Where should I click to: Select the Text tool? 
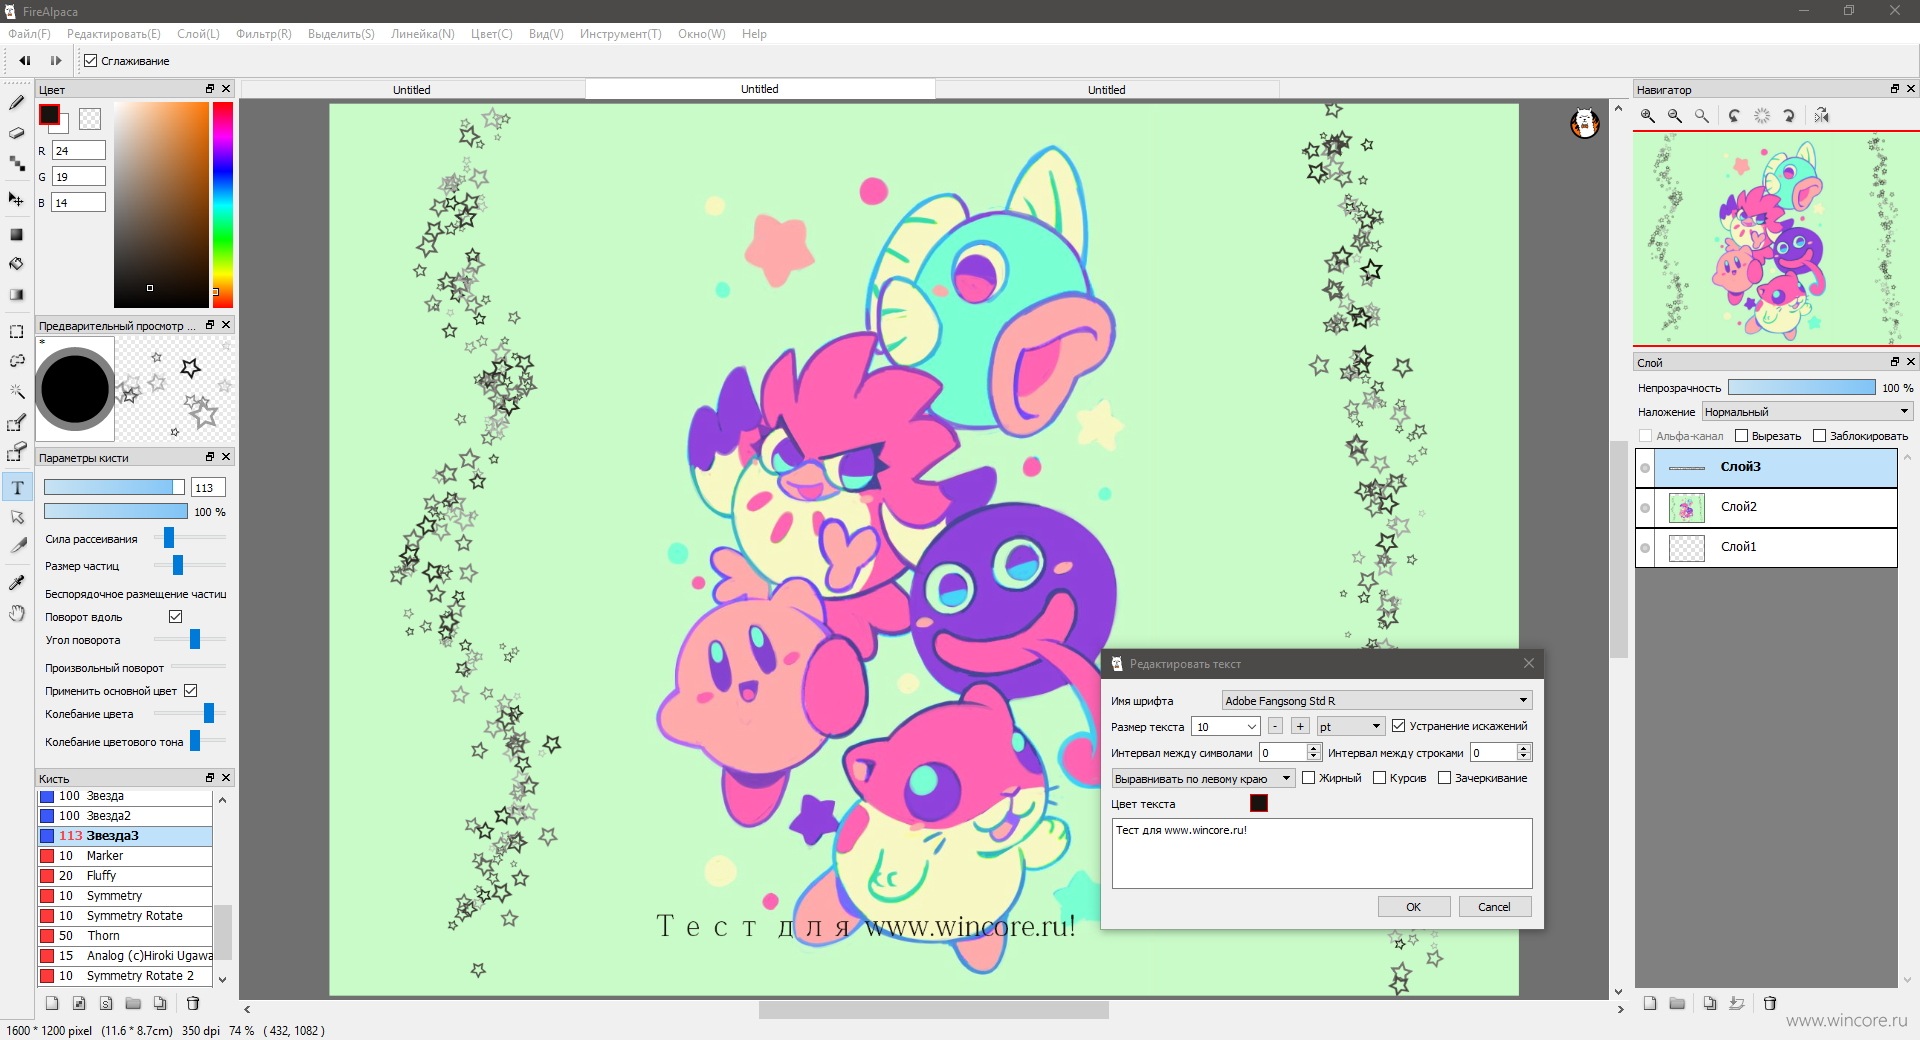[17, 487]
